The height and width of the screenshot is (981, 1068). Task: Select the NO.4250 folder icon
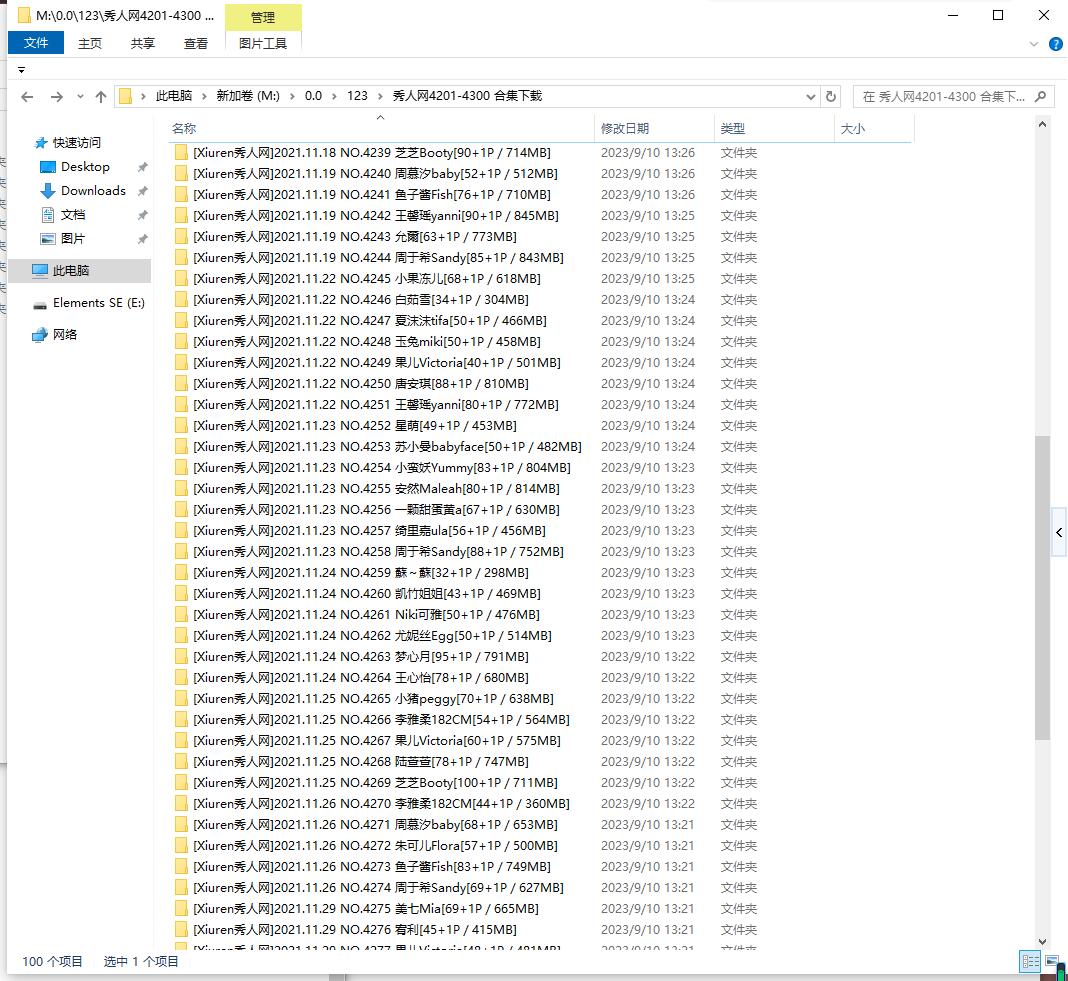tap(181, 384)
